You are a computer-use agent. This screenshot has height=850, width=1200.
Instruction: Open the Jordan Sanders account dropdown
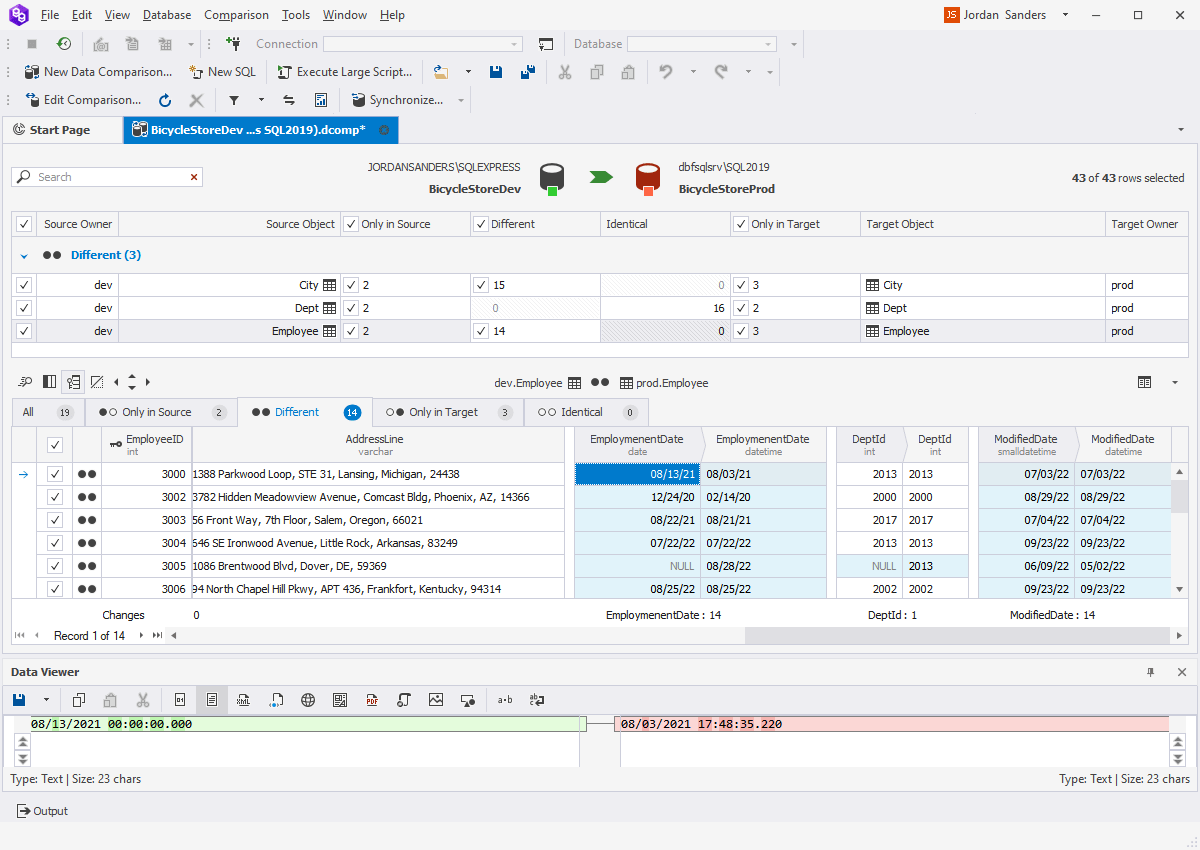[1065, 15]
